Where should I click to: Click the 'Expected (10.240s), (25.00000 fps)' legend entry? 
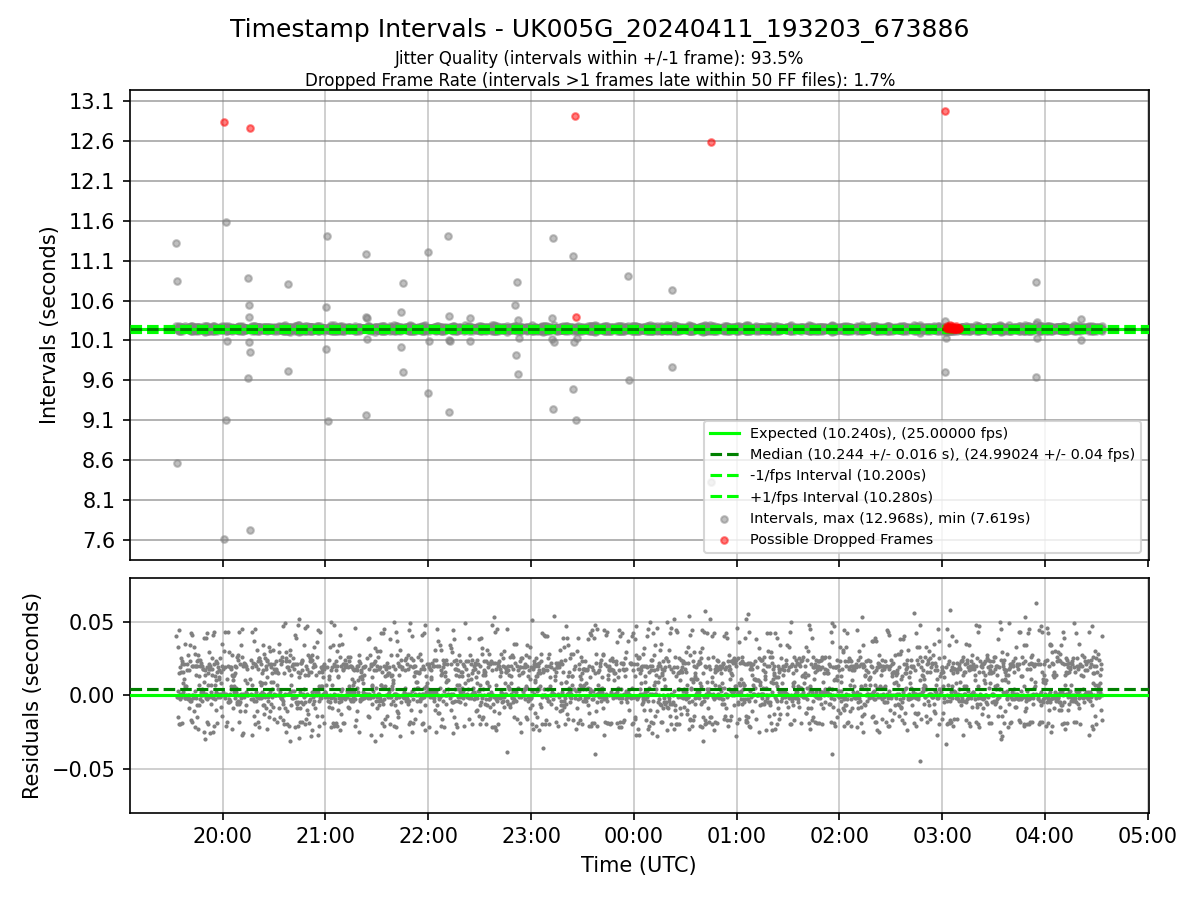point(879,433)
